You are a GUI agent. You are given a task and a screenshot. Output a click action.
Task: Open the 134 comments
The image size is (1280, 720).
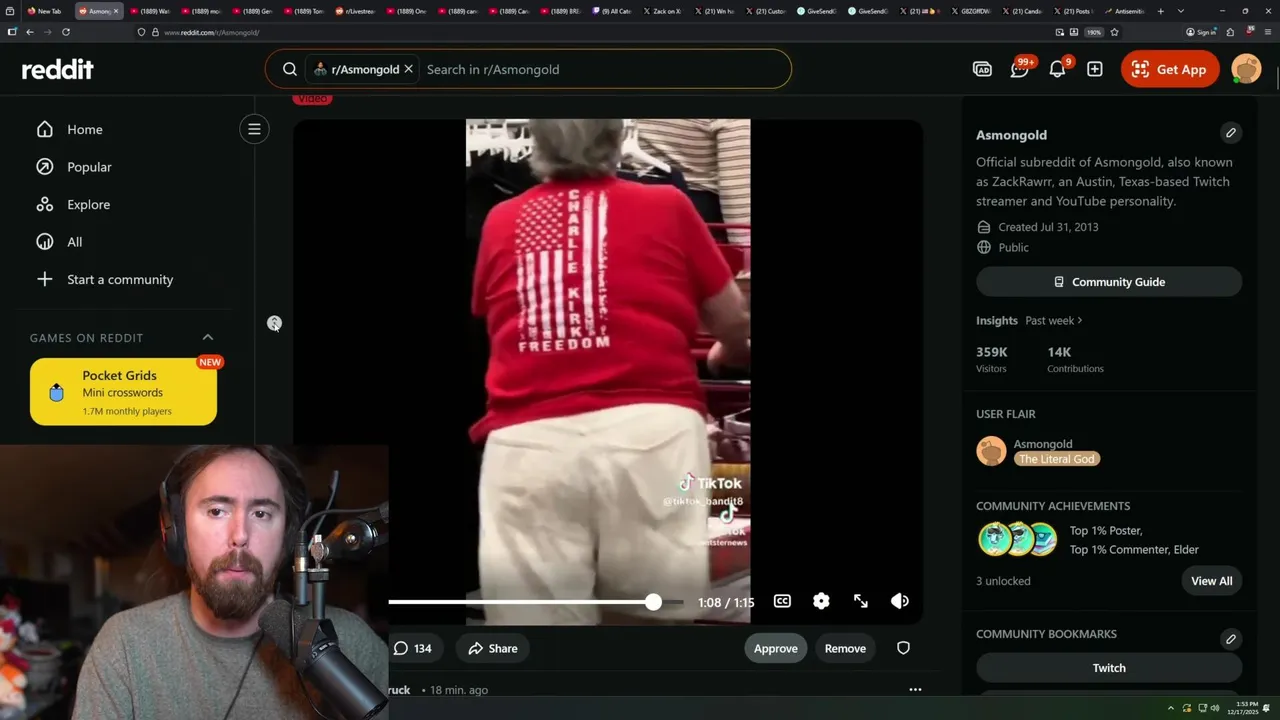click(413, 648)
